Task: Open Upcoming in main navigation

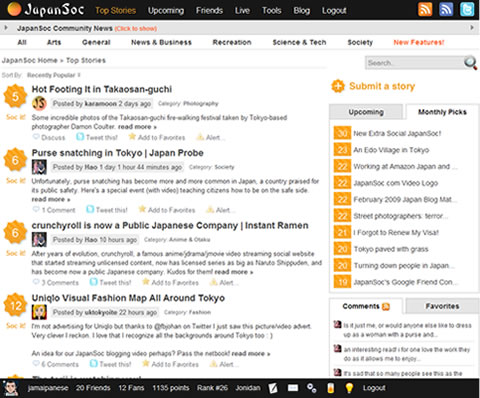Action: [x=166, y=11]
